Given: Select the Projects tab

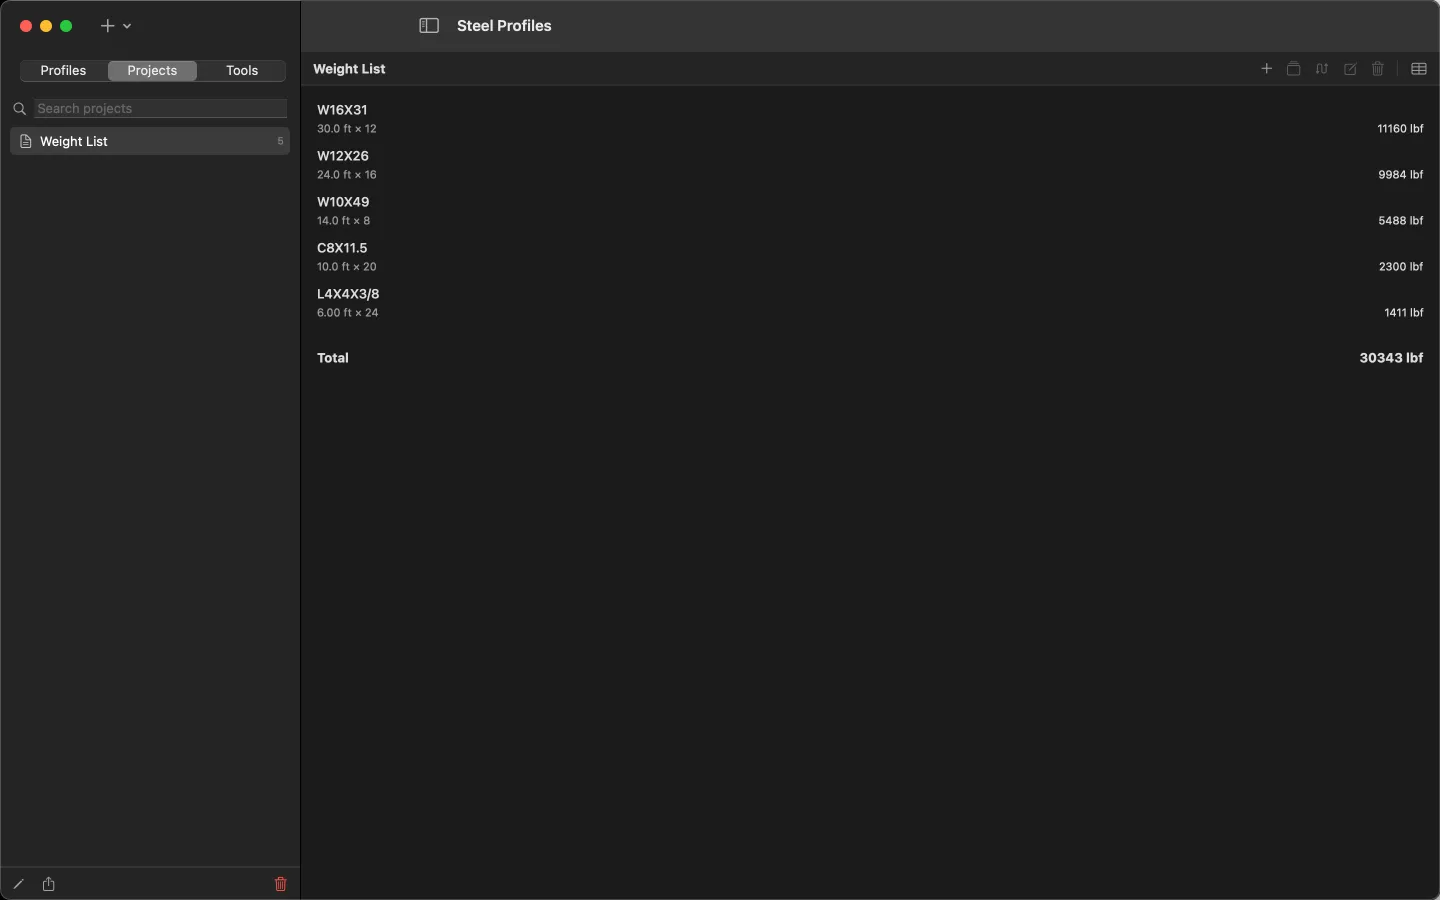Looking at the screenshot, I should click(x=152, y=71).
